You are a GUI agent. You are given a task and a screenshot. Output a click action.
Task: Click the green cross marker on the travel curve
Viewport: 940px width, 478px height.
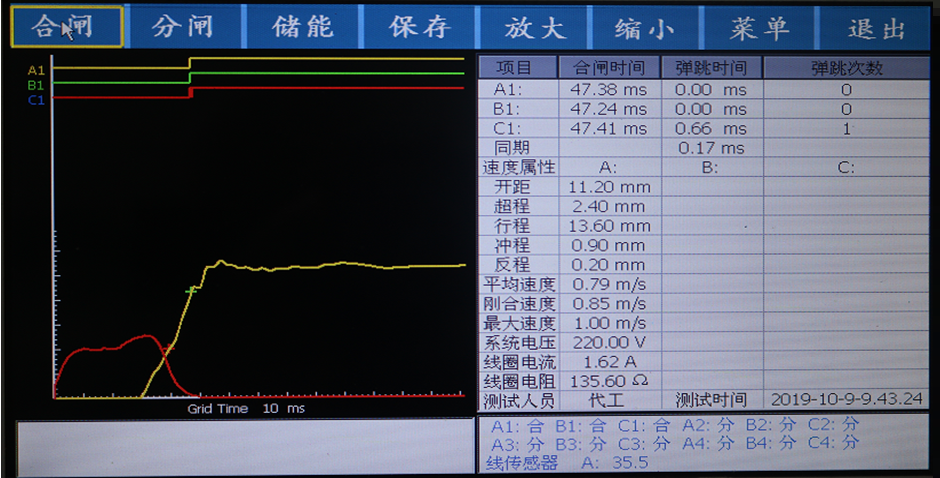pos(192,290)
